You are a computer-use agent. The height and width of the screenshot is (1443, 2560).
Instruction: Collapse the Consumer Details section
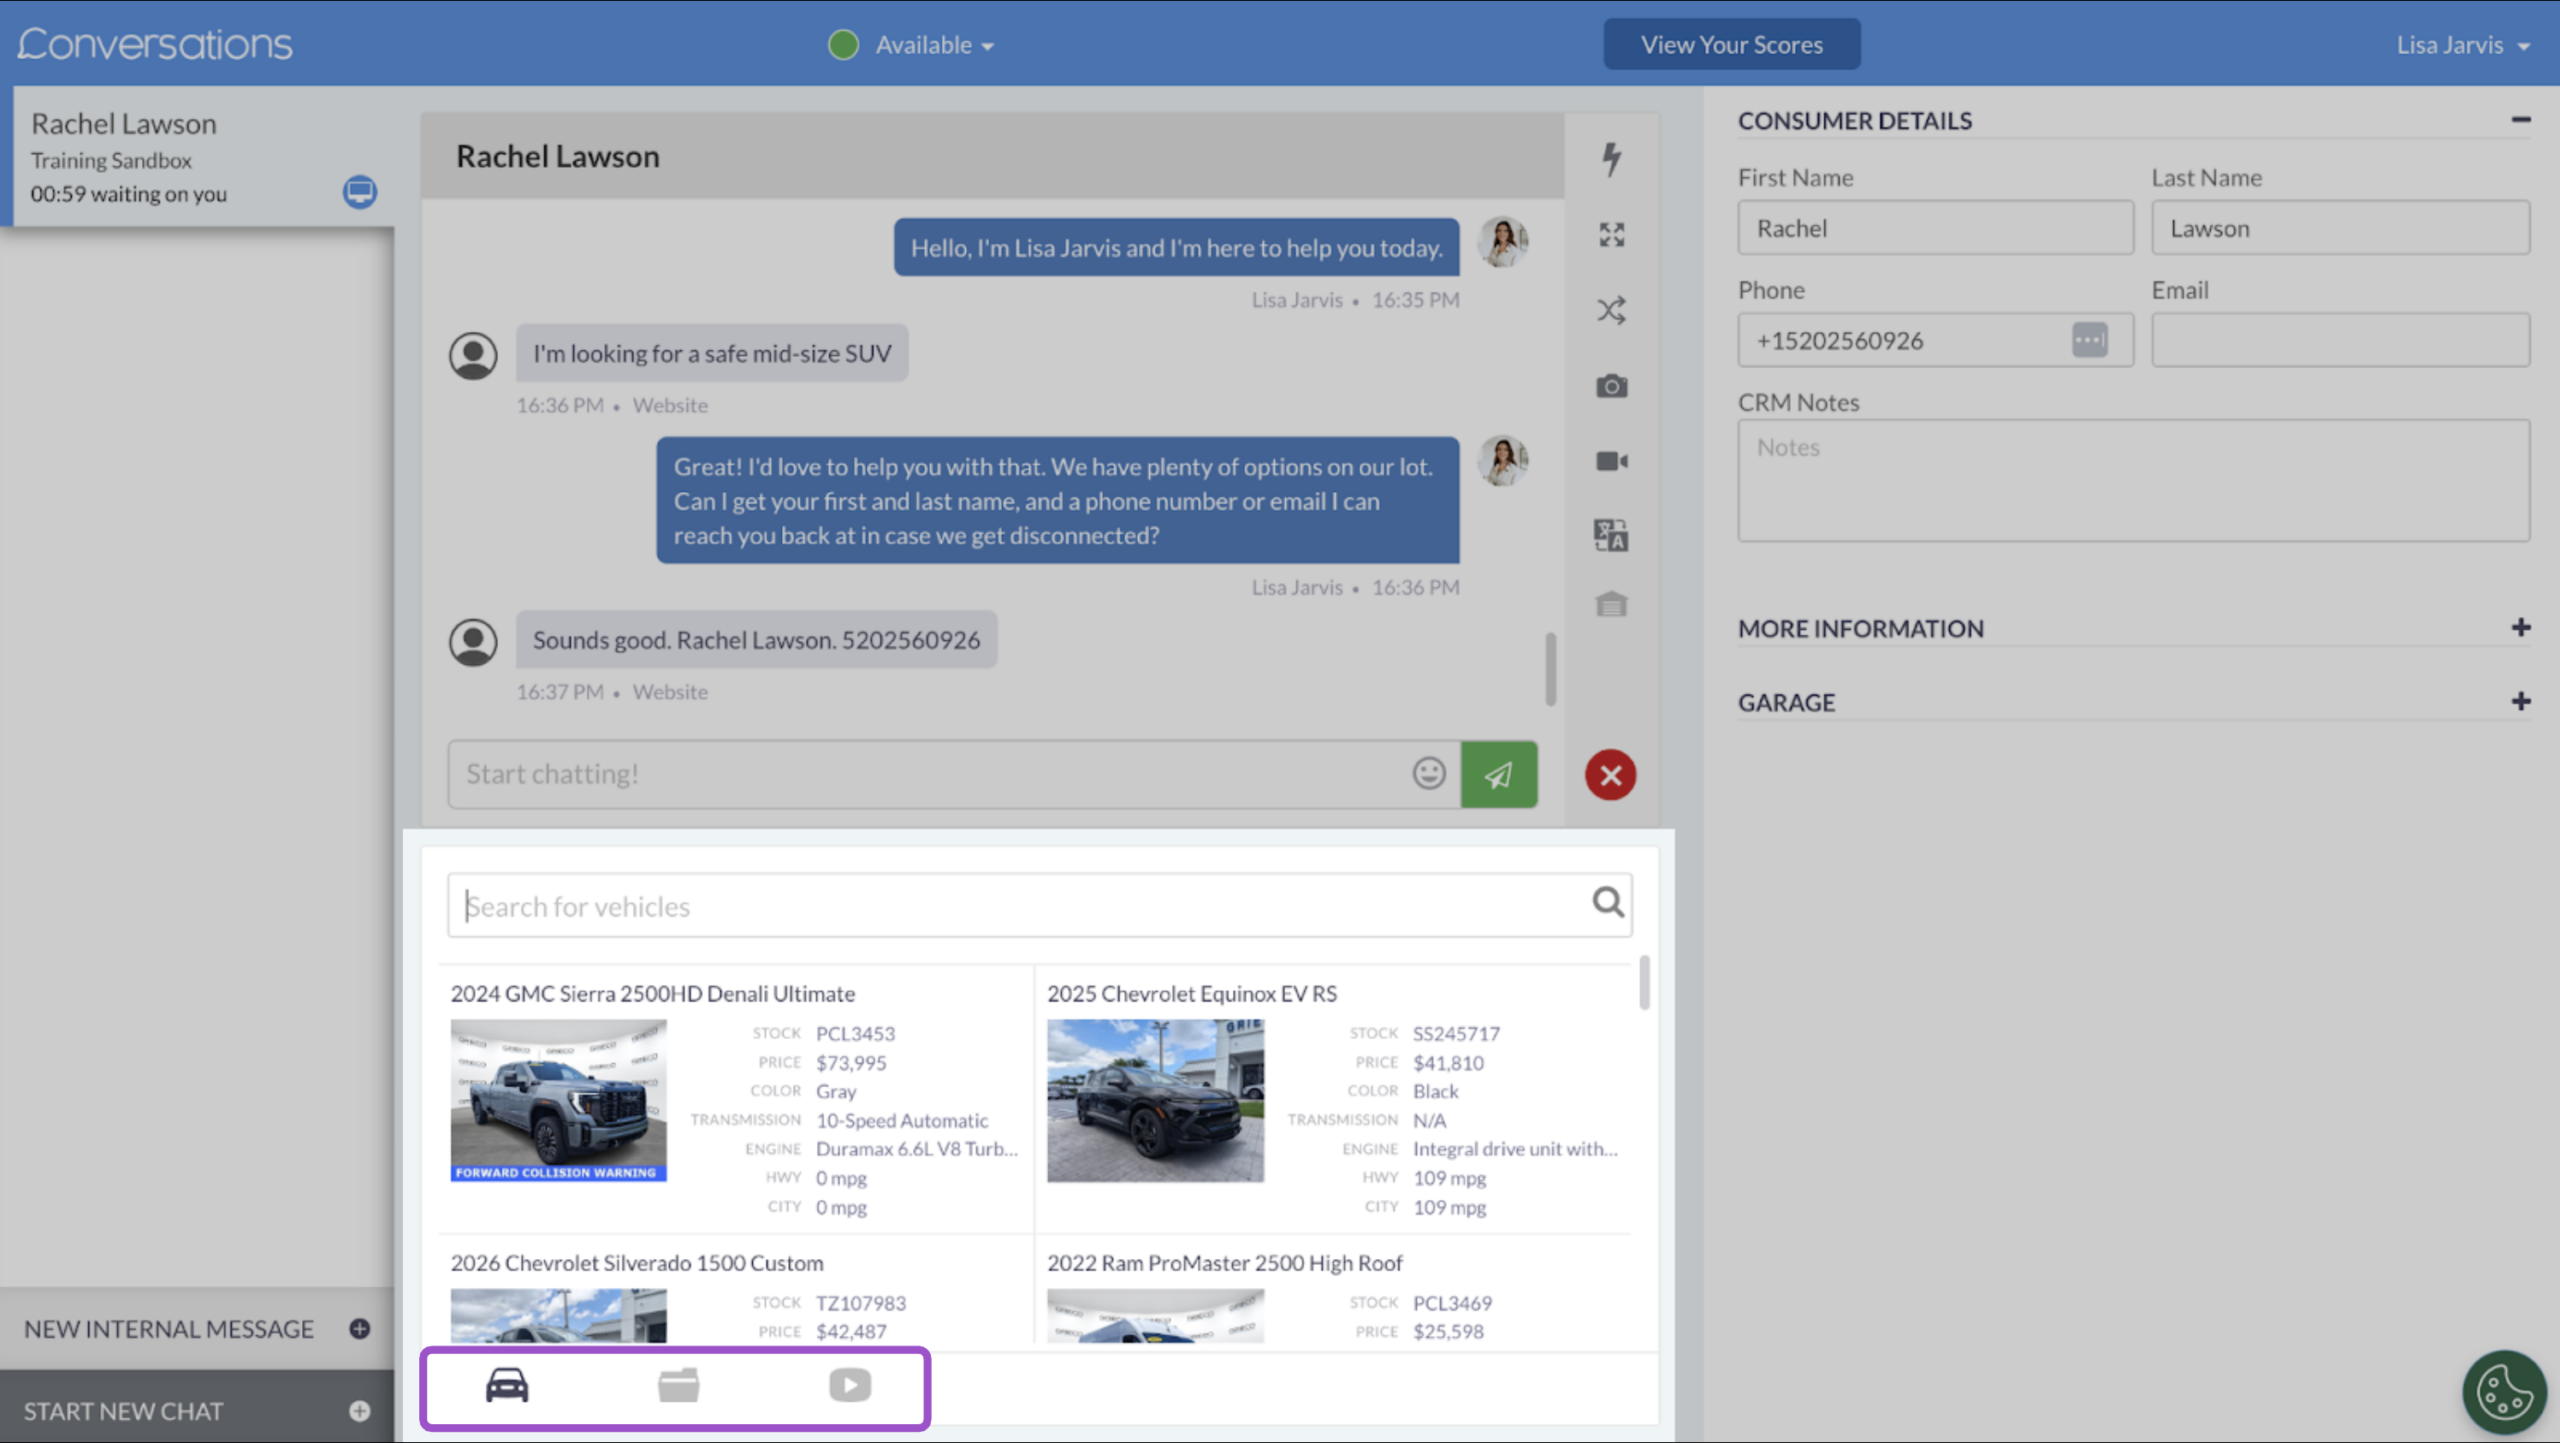pyautogui.click(x=2521, y=120)
